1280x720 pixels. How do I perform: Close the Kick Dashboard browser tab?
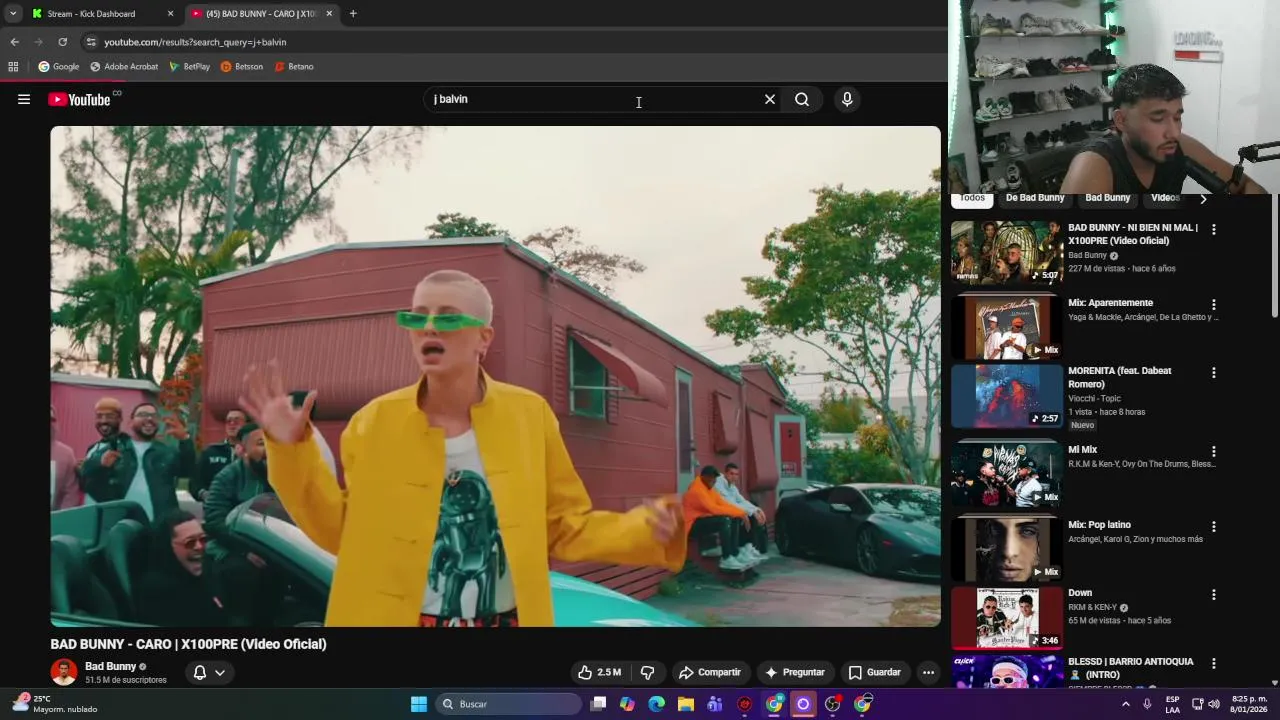[x=170, y=14]
